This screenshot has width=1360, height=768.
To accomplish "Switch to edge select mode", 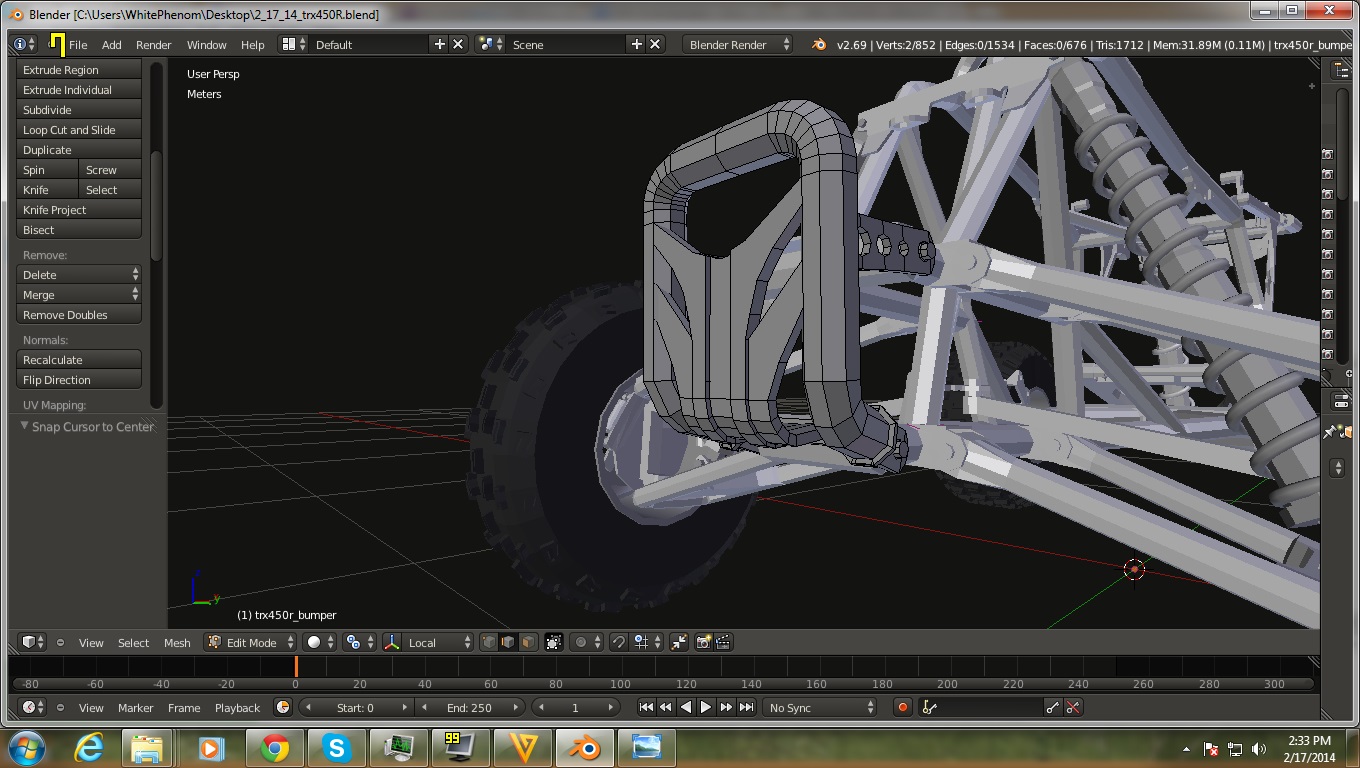I will (508, 642).
